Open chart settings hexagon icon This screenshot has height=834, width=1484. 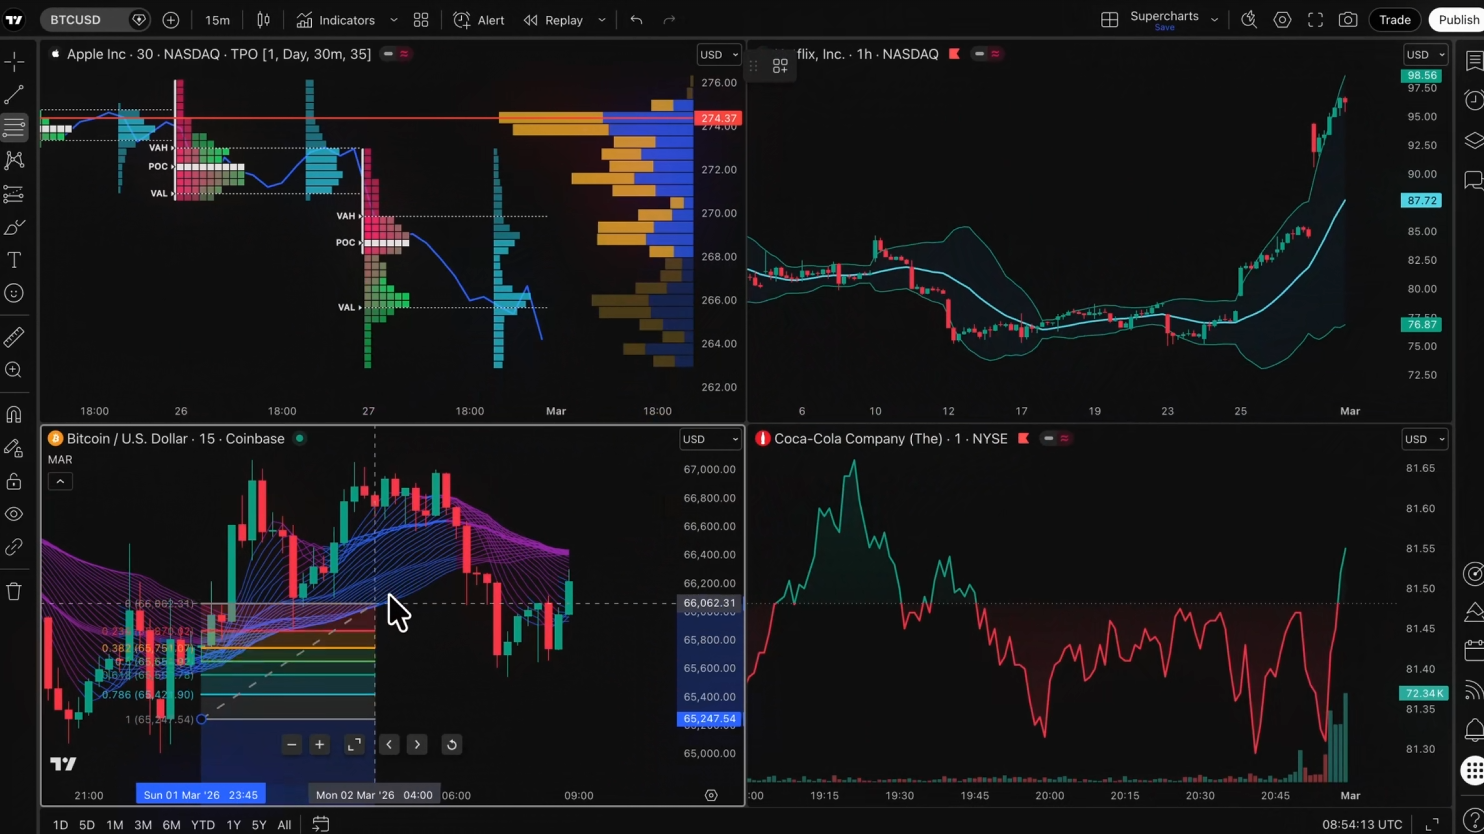[x=1282, y=20]
